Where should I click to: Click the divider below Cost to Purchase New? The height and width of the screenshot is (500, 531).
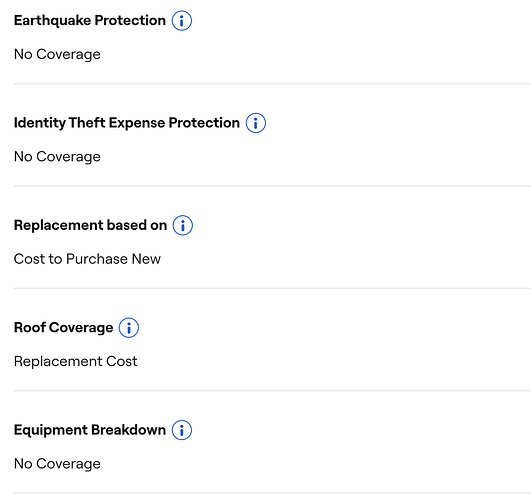click(x=272, y=288)
